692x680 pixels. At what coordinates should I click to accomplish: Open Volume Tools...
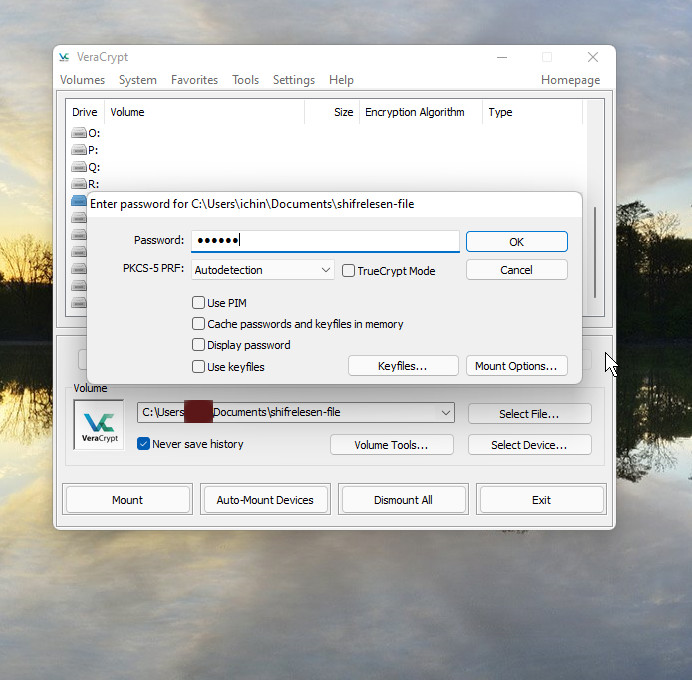pos(391,445)
